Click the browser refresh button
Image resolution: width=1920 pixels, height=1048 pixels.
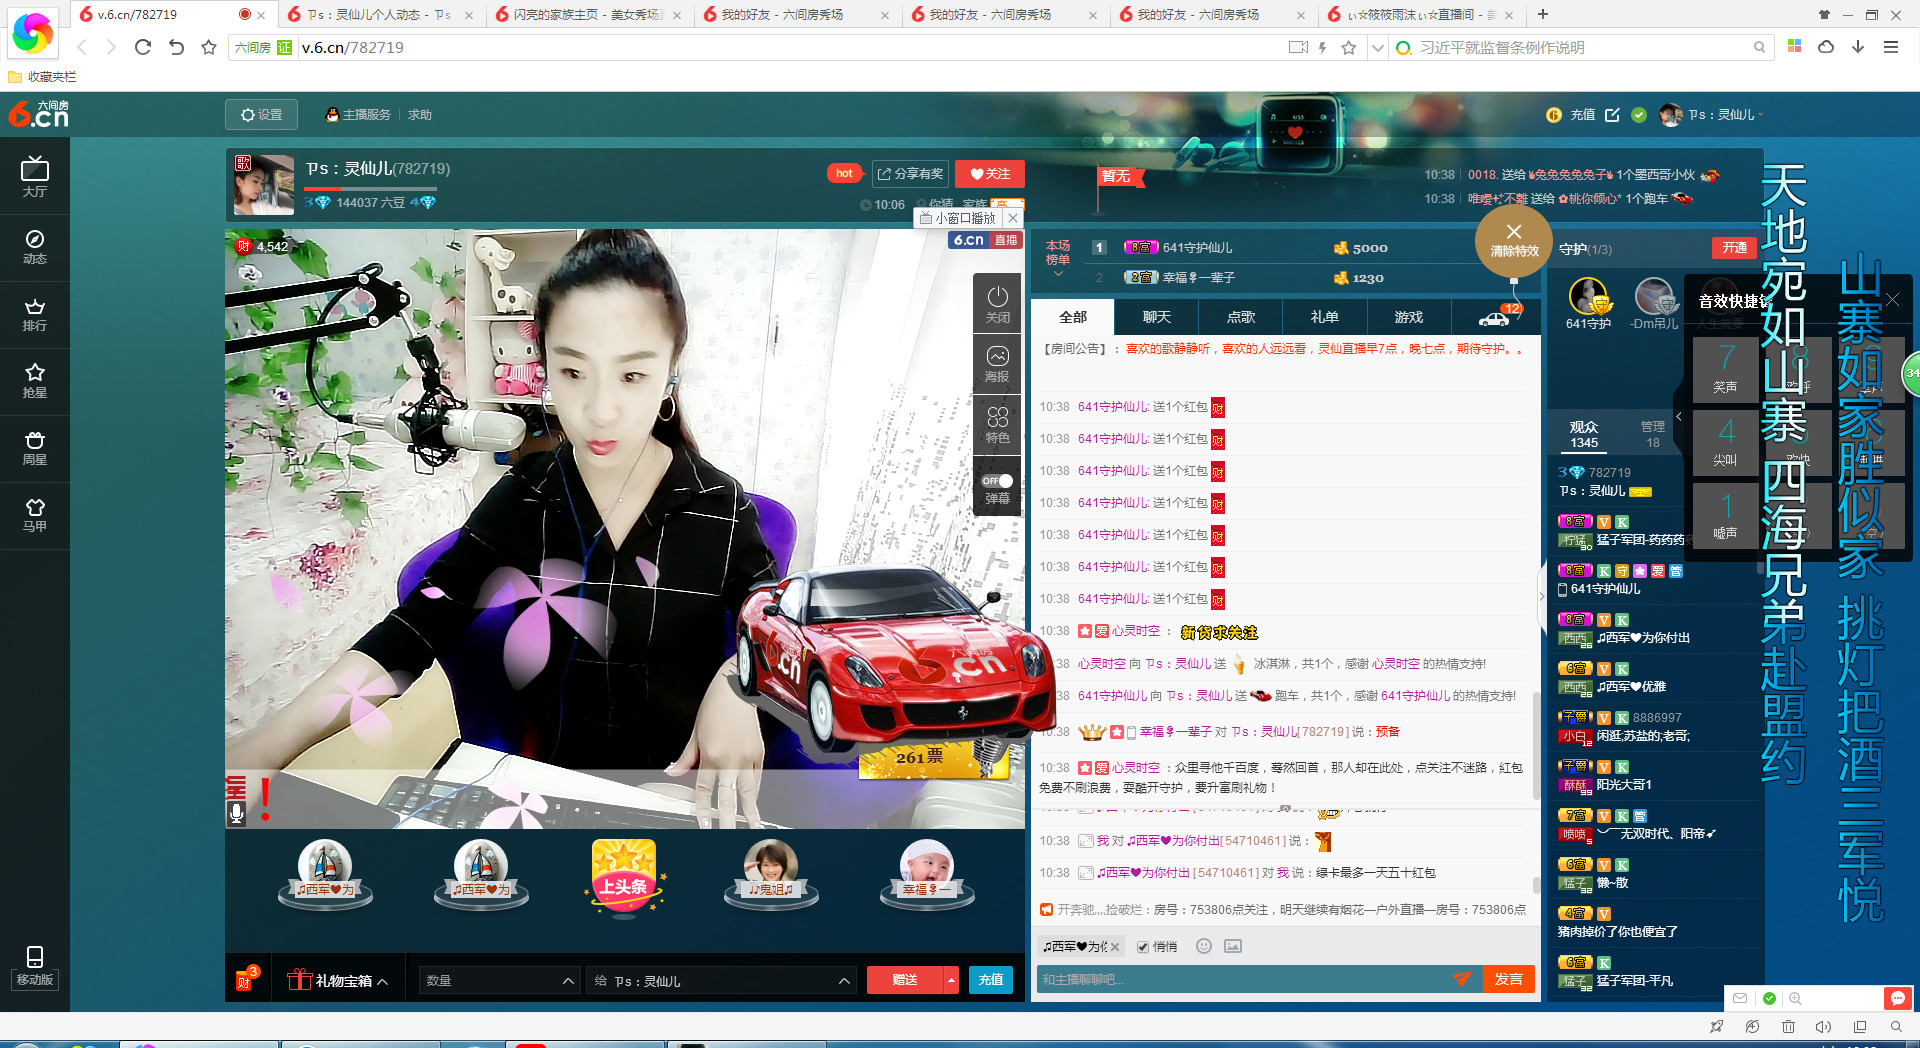click(143, 47)
